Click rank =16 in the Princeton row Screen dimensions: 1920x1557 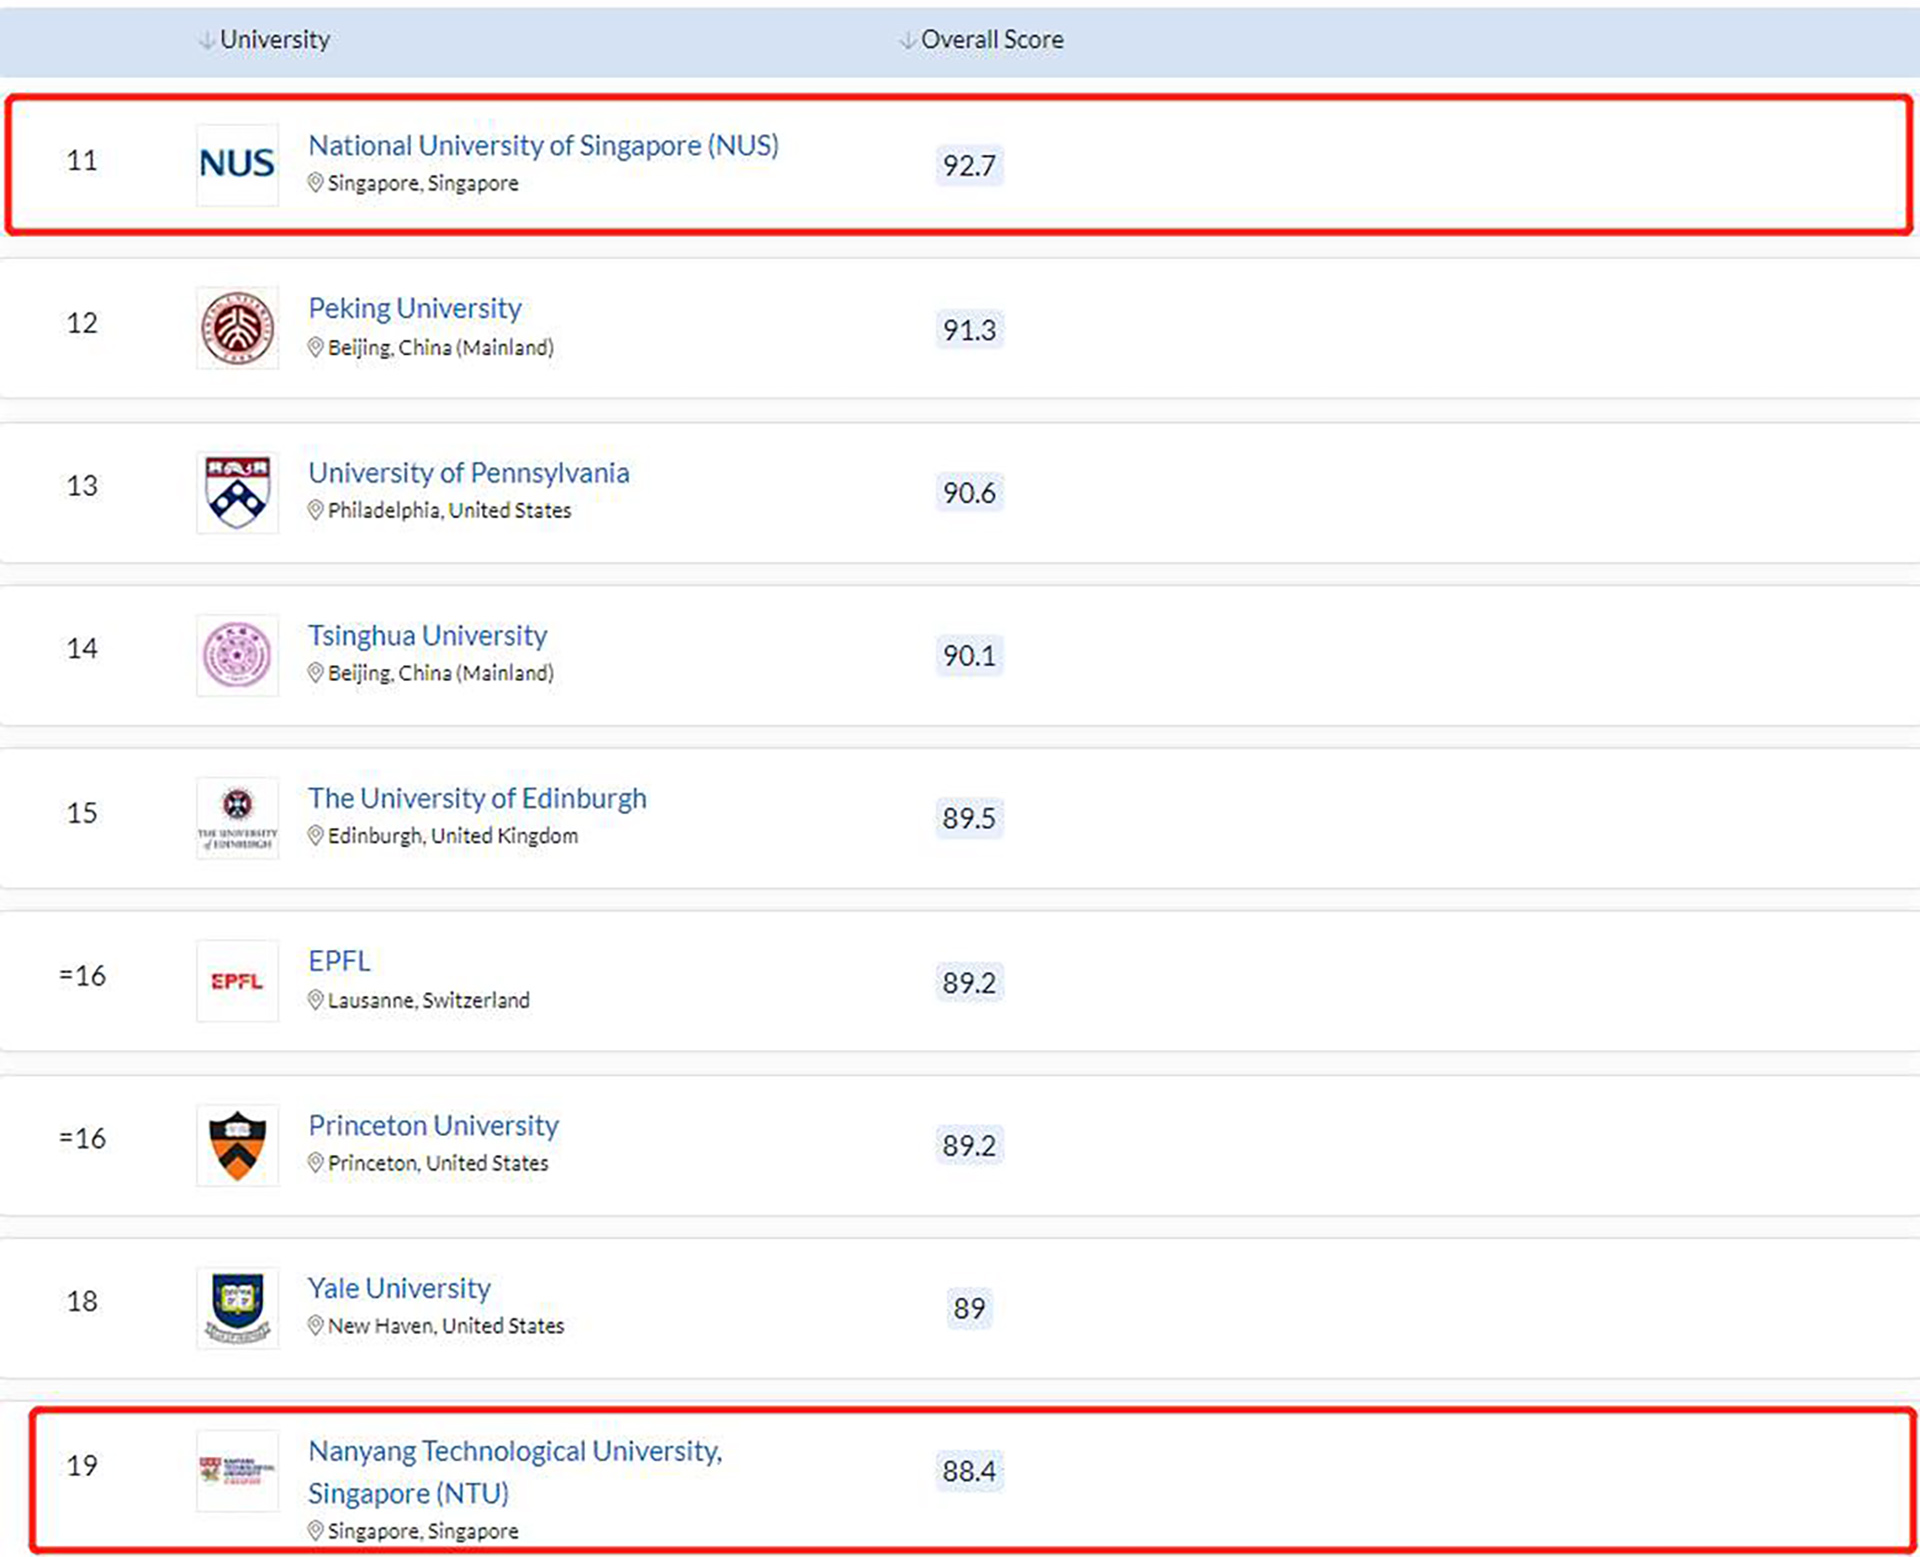(x=82, y=1139)
